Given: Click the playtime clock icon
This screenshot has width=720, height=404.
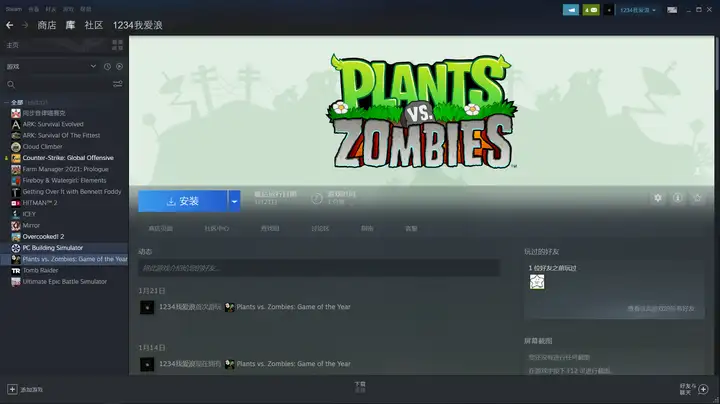Looking at the screenshot, I should tap(317, 198).
